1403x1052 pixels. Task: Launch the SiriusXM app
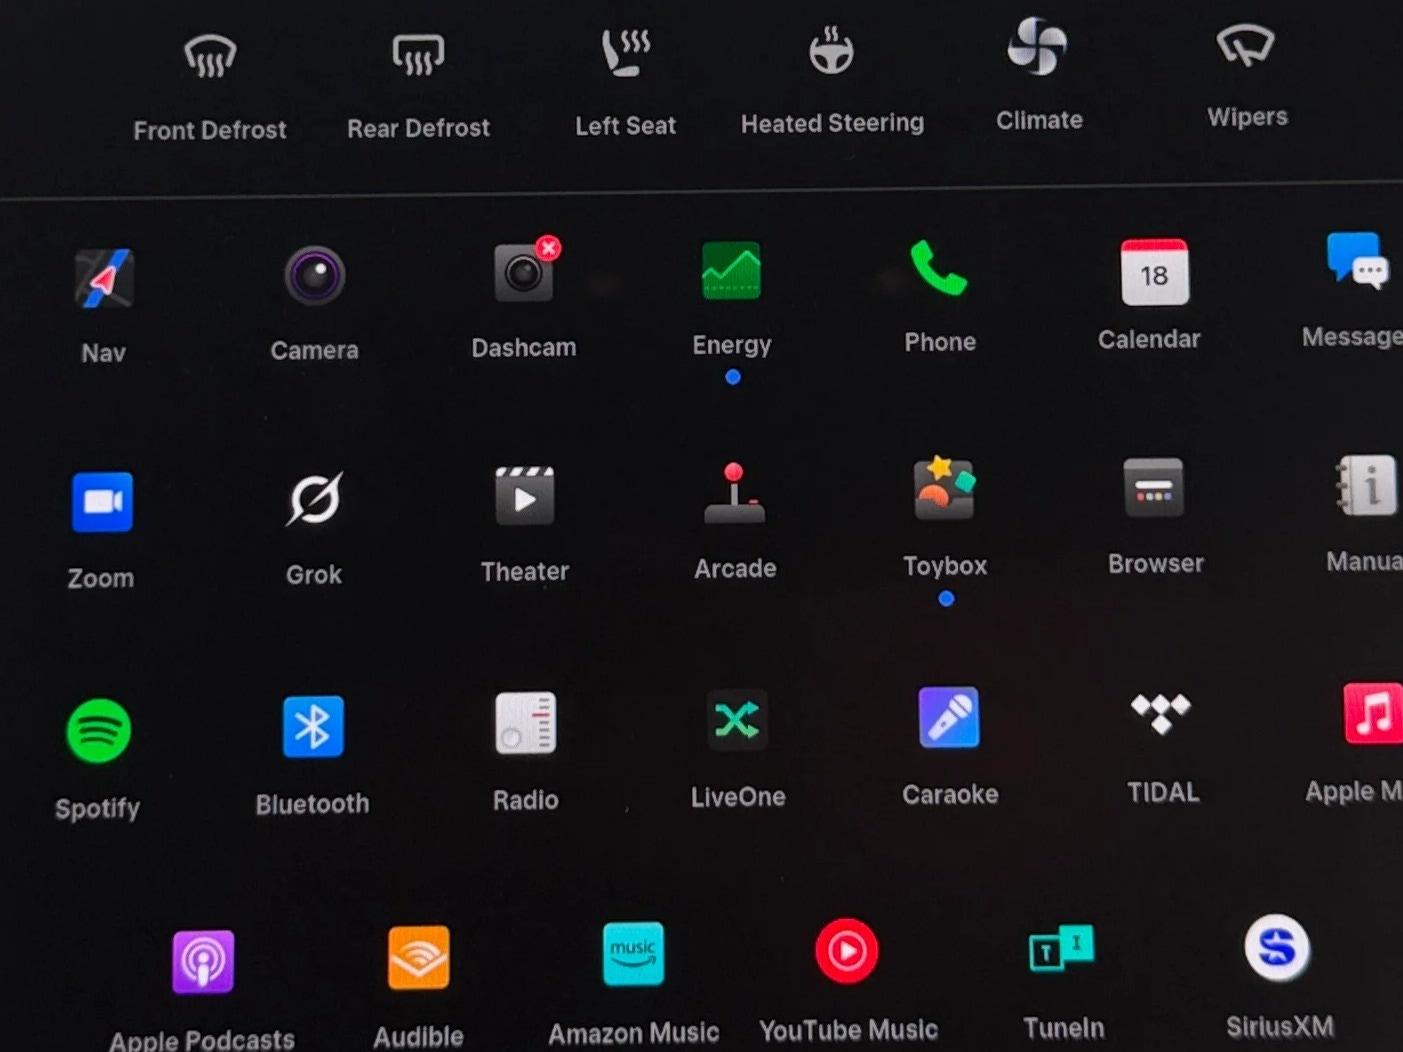tap(1277, 947)
